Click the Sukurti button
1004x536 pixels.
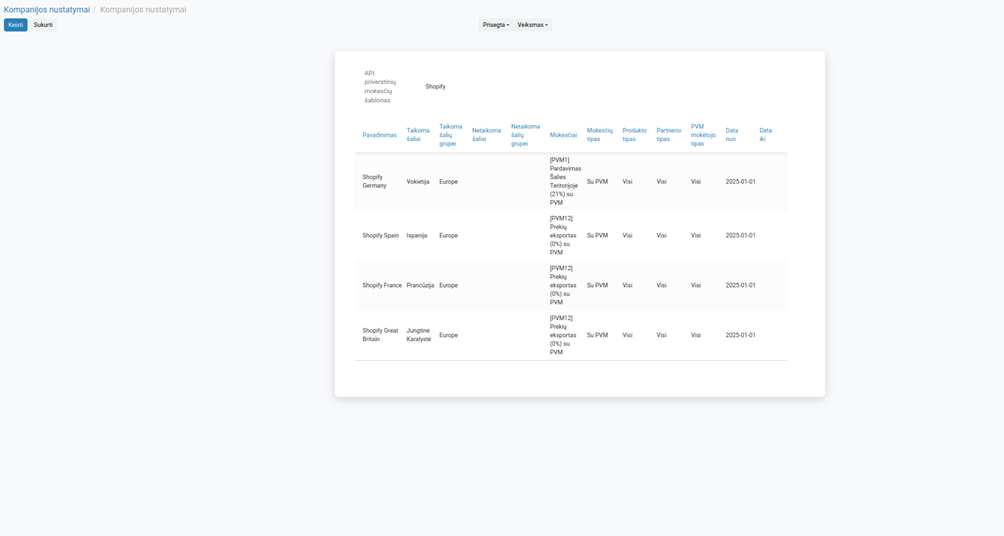pos(44,25)
